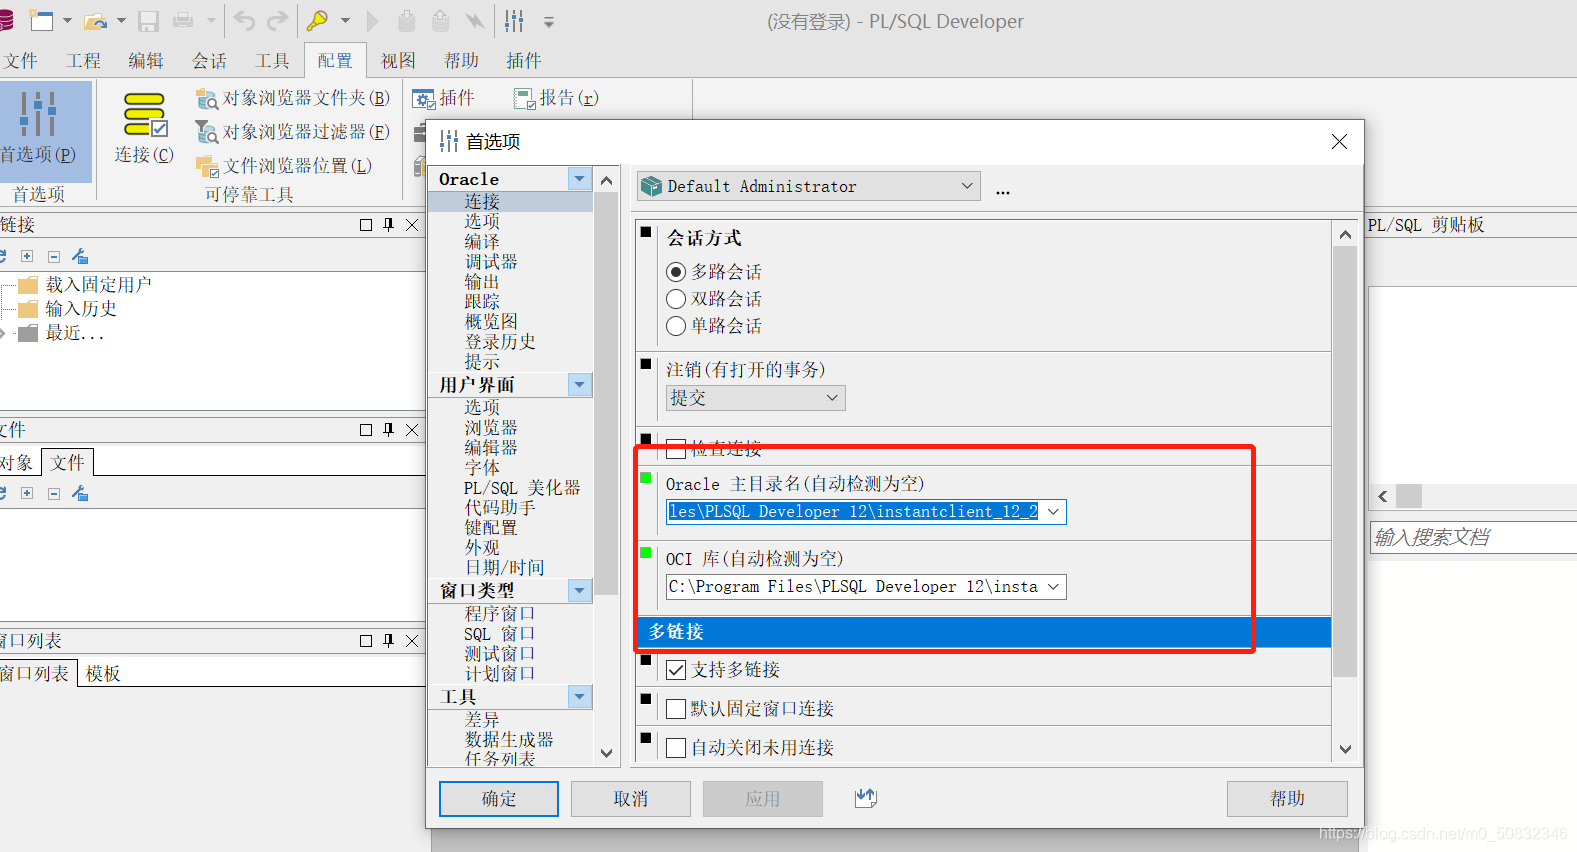Click the 插件 ribbon button

(444, 98)
